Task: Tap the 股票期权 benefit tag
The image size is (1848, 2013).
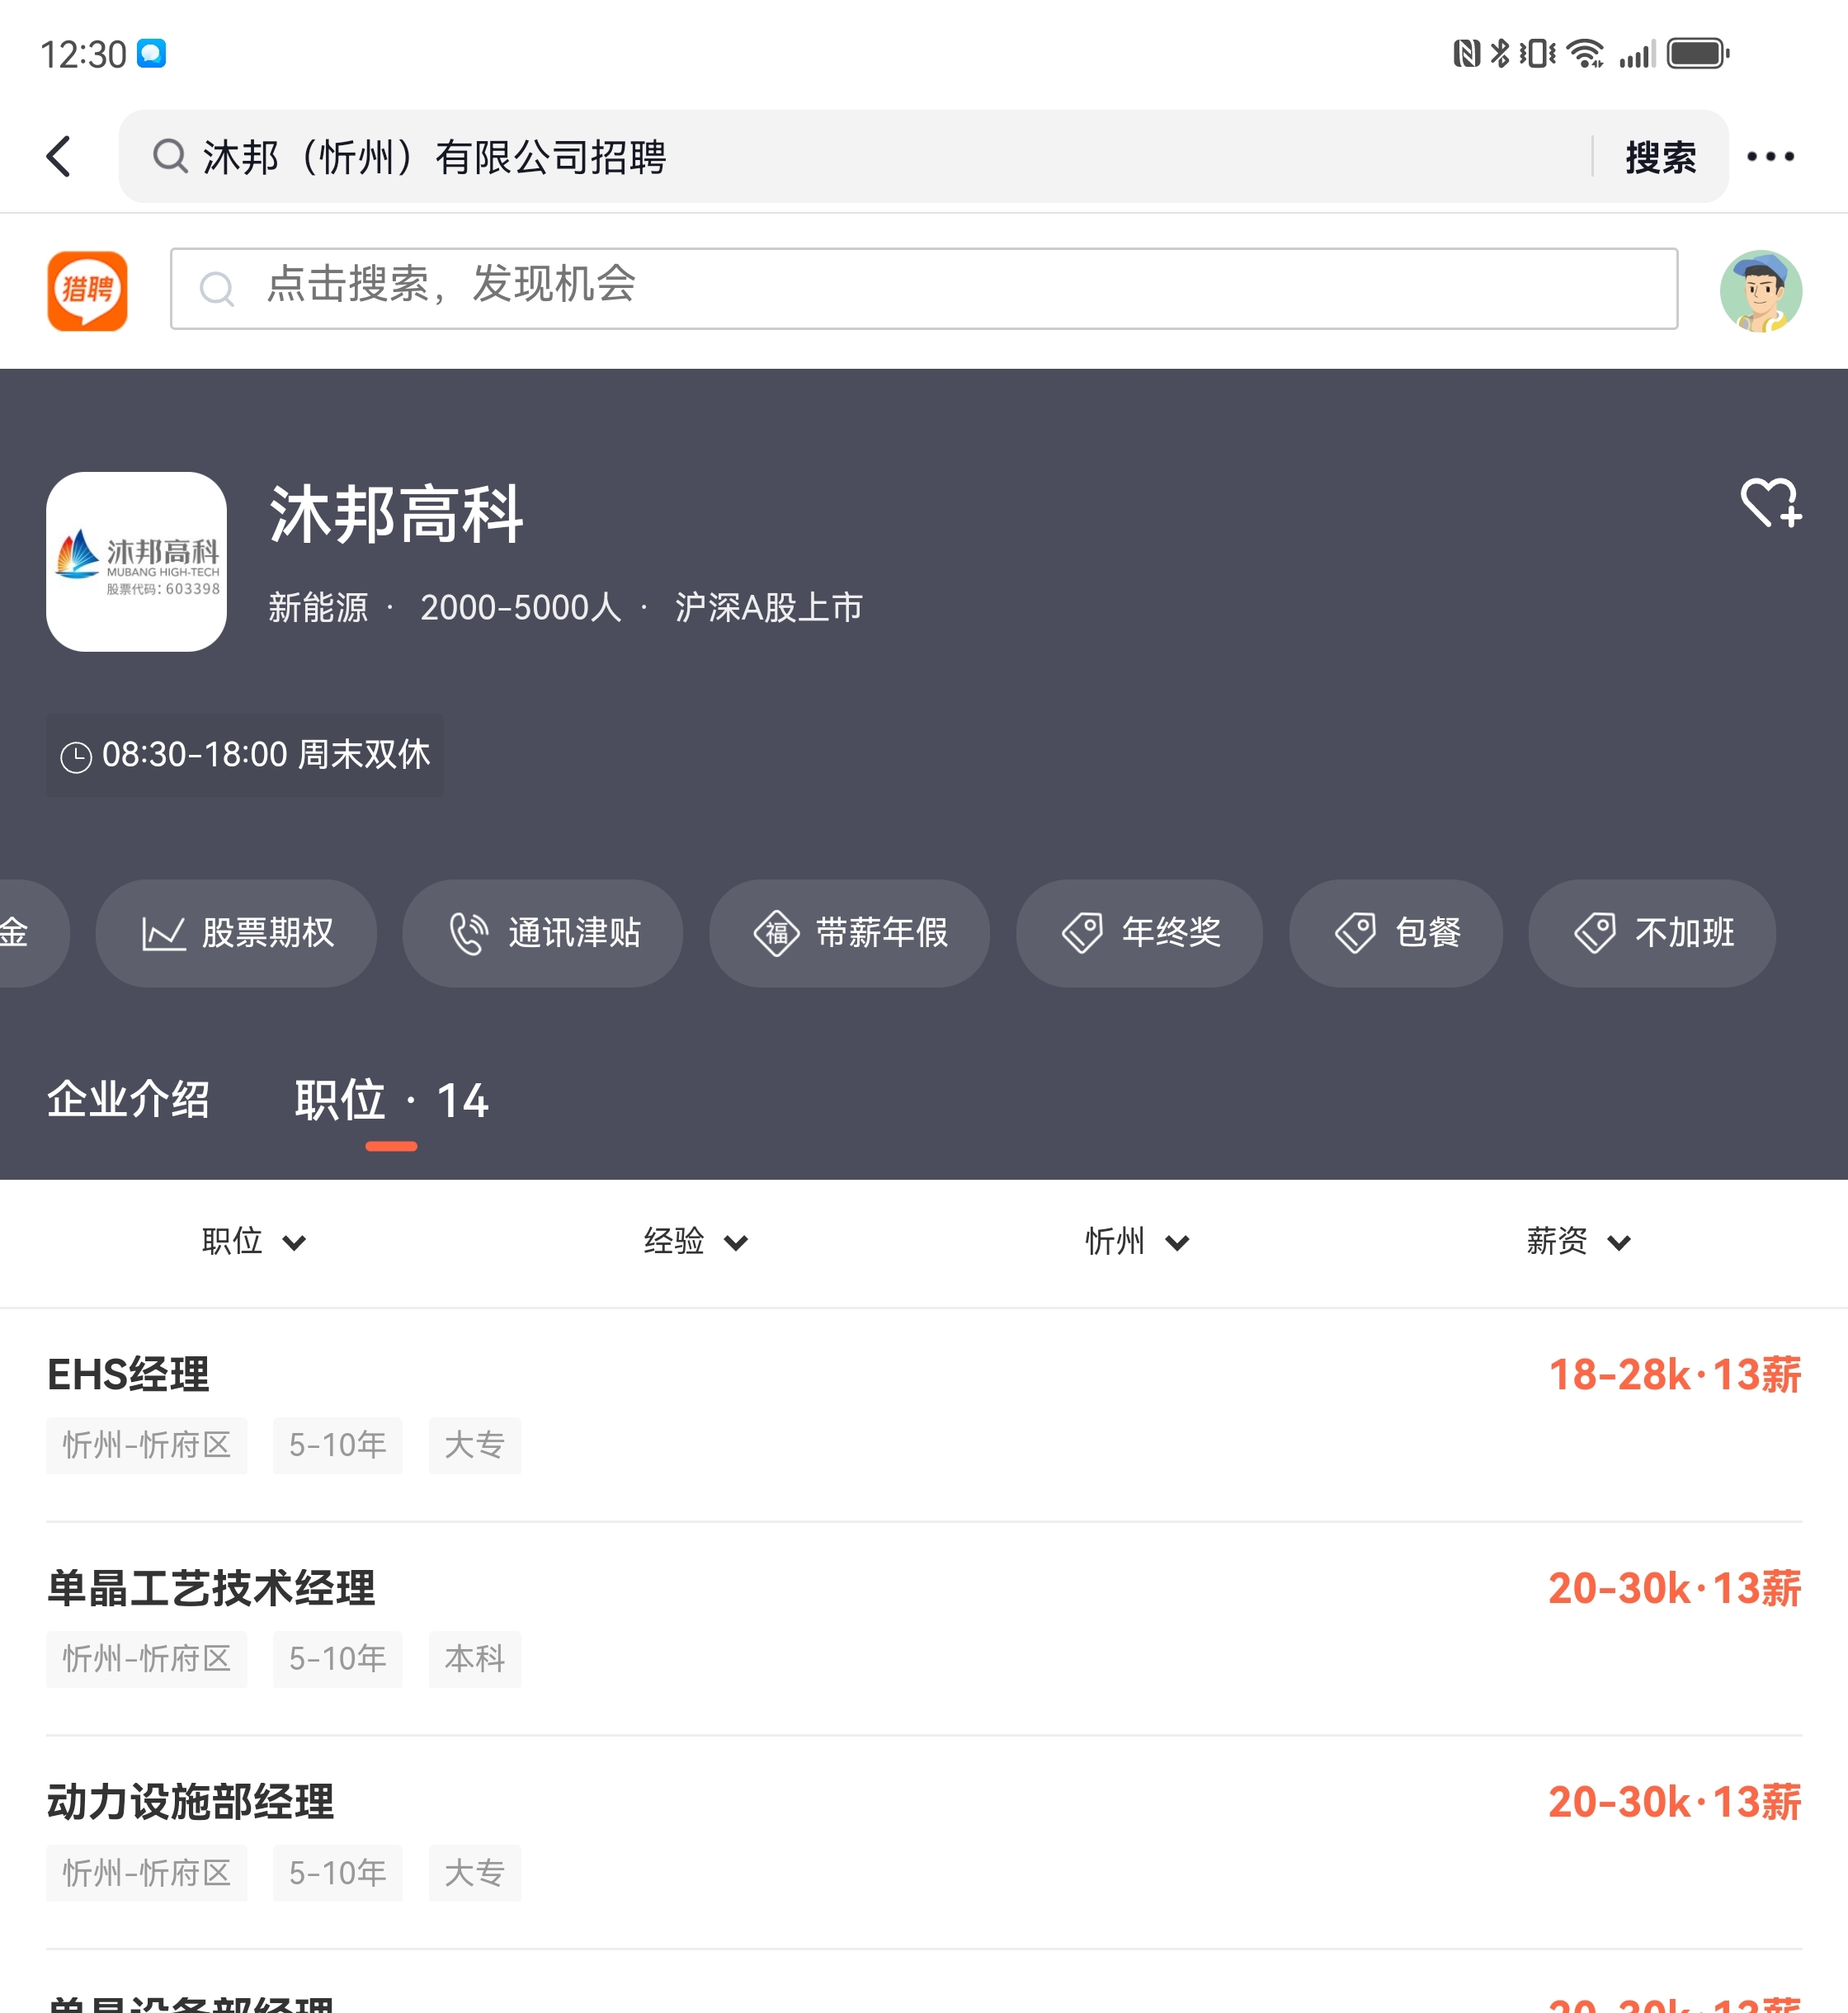Action: tap(237, 933)
